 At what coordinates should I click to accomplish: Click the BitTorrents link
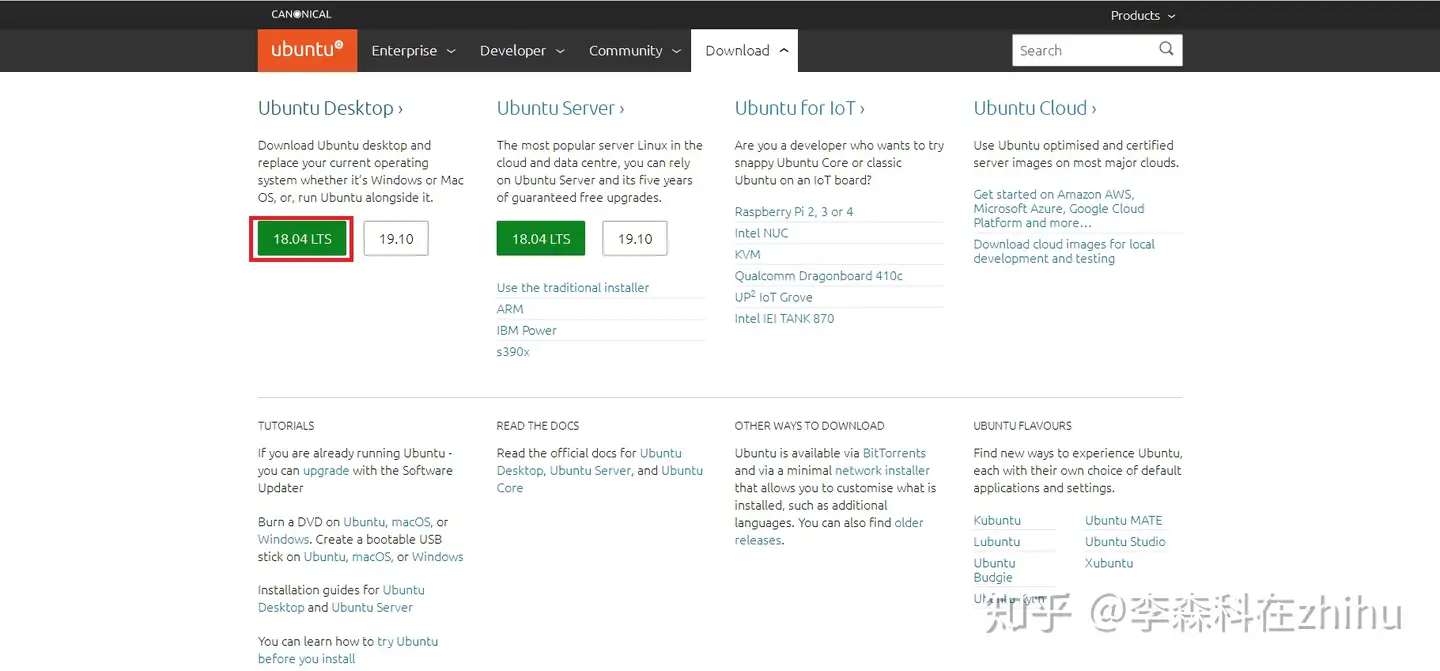click(x=895, y=453)
